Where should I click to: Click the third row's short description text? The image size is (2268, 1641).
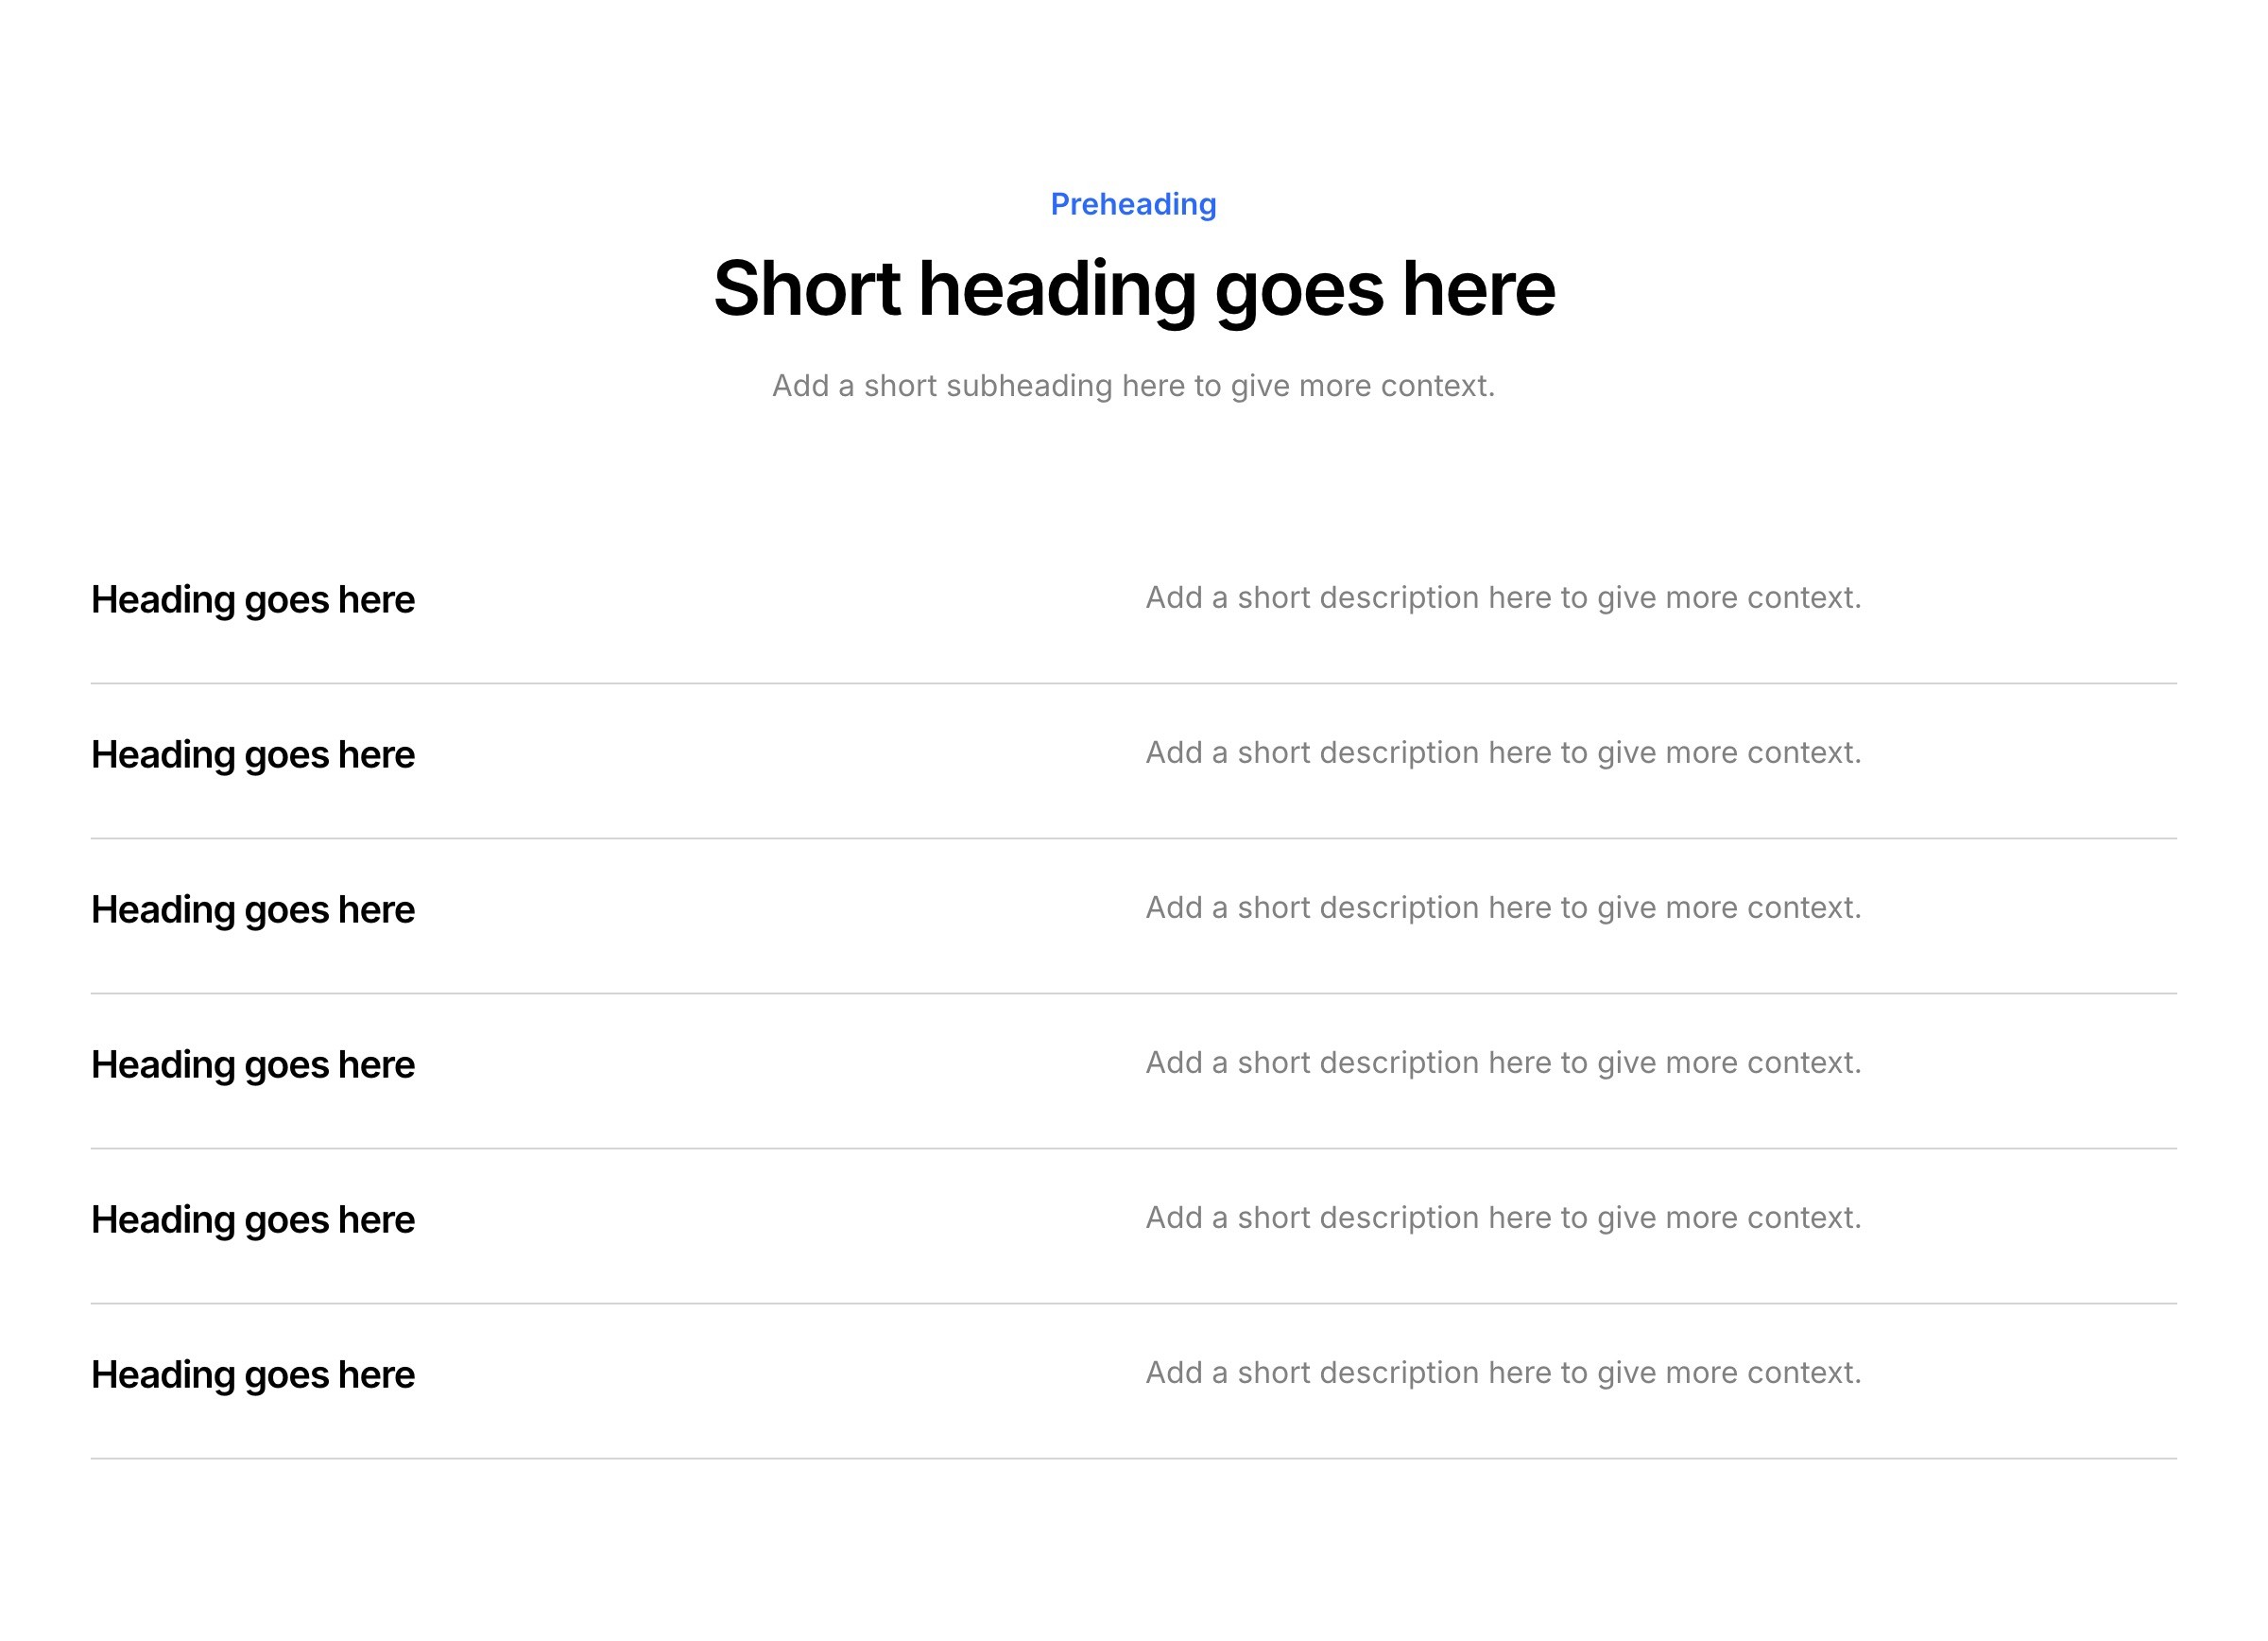pos(1503,907)
